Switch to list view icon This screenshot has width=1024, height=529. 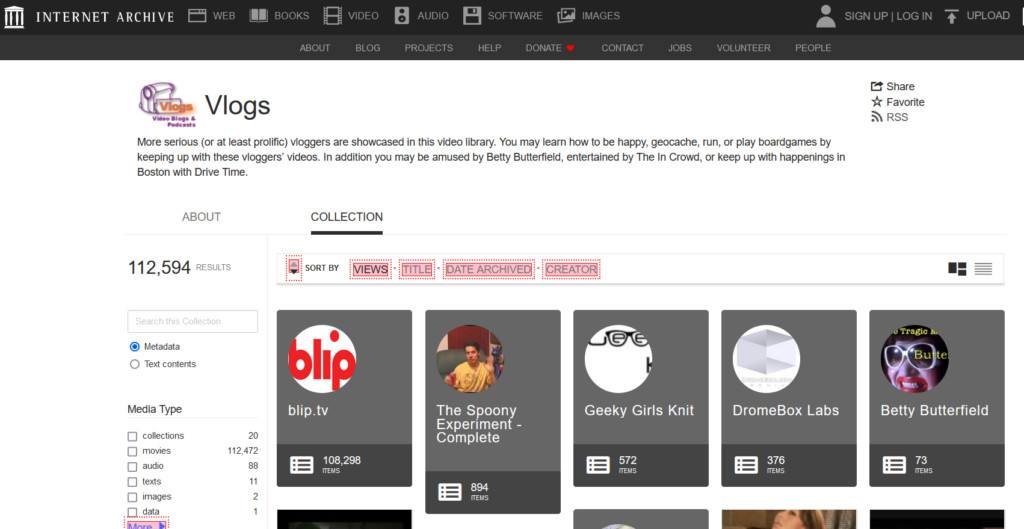[x=984, y=268]
